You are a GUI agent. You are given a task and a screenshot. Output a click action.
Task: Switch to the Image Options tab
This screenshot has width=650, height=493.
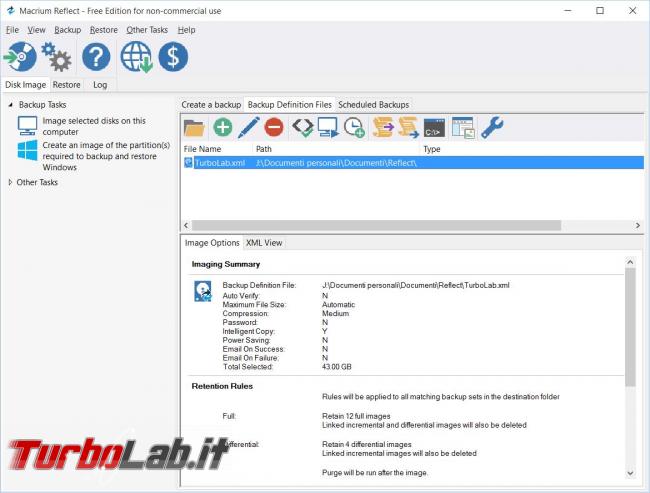tap(212, 243)
